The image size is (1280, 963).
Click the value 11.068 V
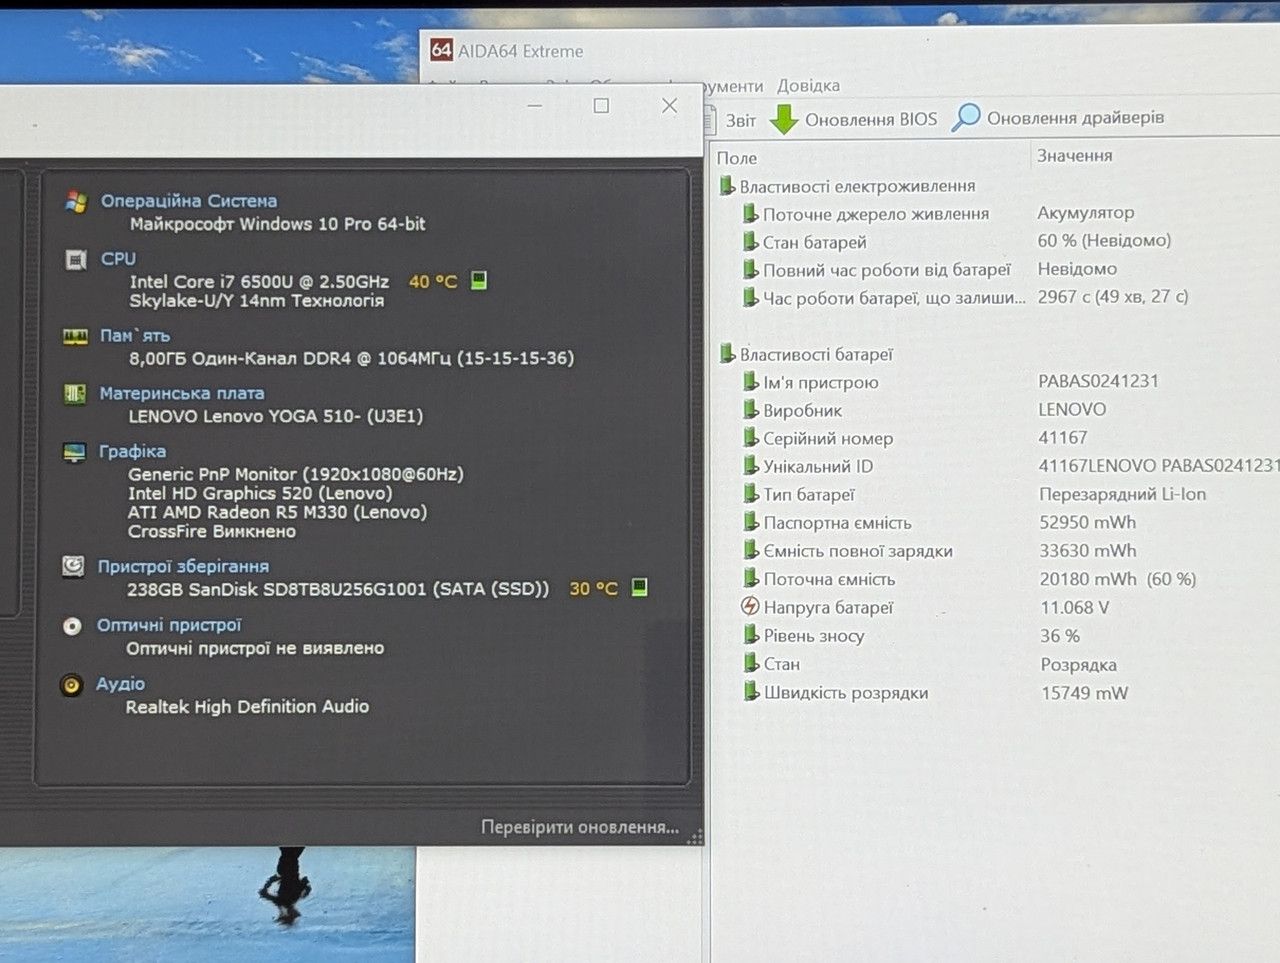pos(1075,607)
